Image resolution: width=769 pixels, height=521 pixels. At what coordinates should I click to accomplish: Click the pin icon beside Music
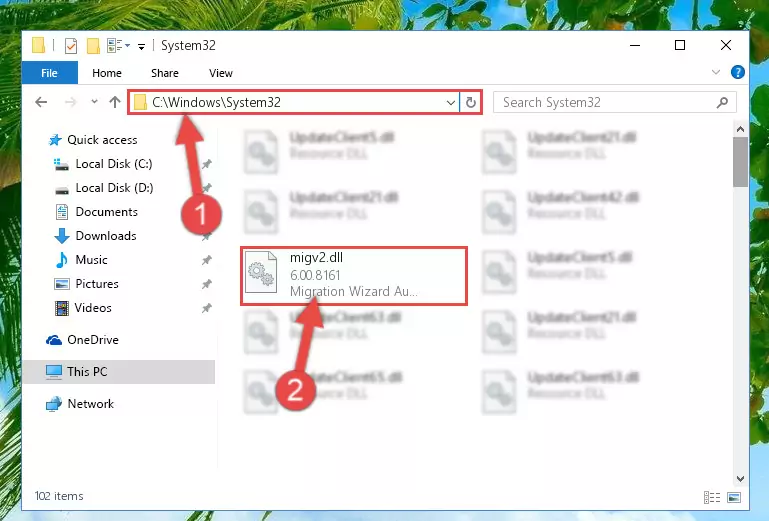click(x=206, y=260)
